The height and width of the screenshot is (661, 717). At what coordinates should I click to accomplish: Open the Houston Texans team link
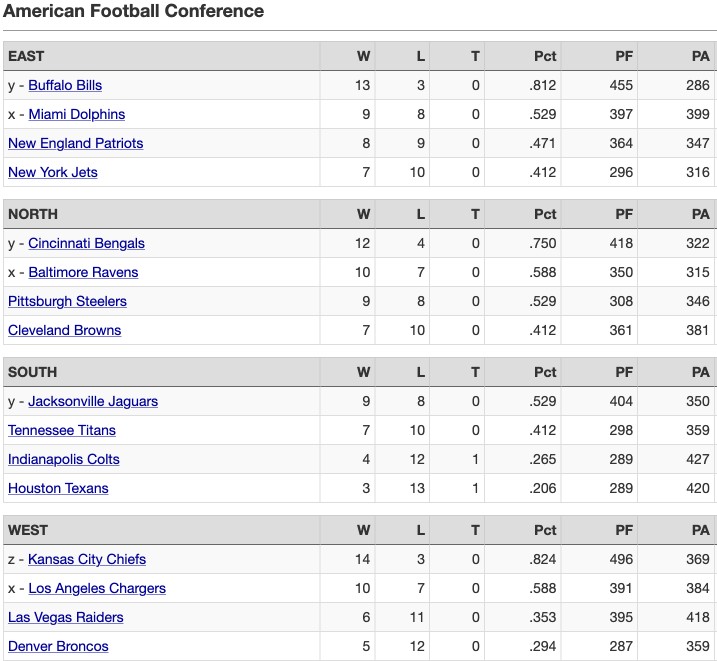(x=58, y=488)
